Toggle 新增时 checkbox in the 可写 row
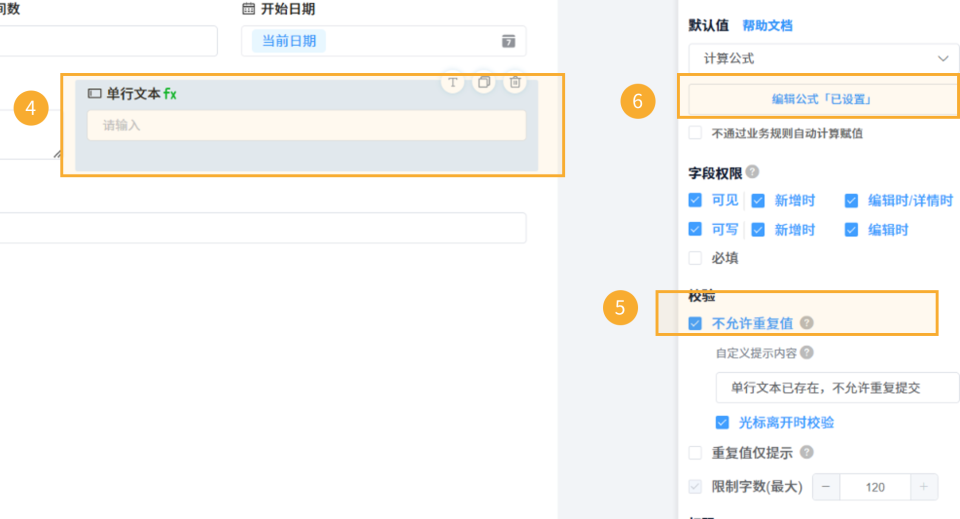 [x=758, y=230]
